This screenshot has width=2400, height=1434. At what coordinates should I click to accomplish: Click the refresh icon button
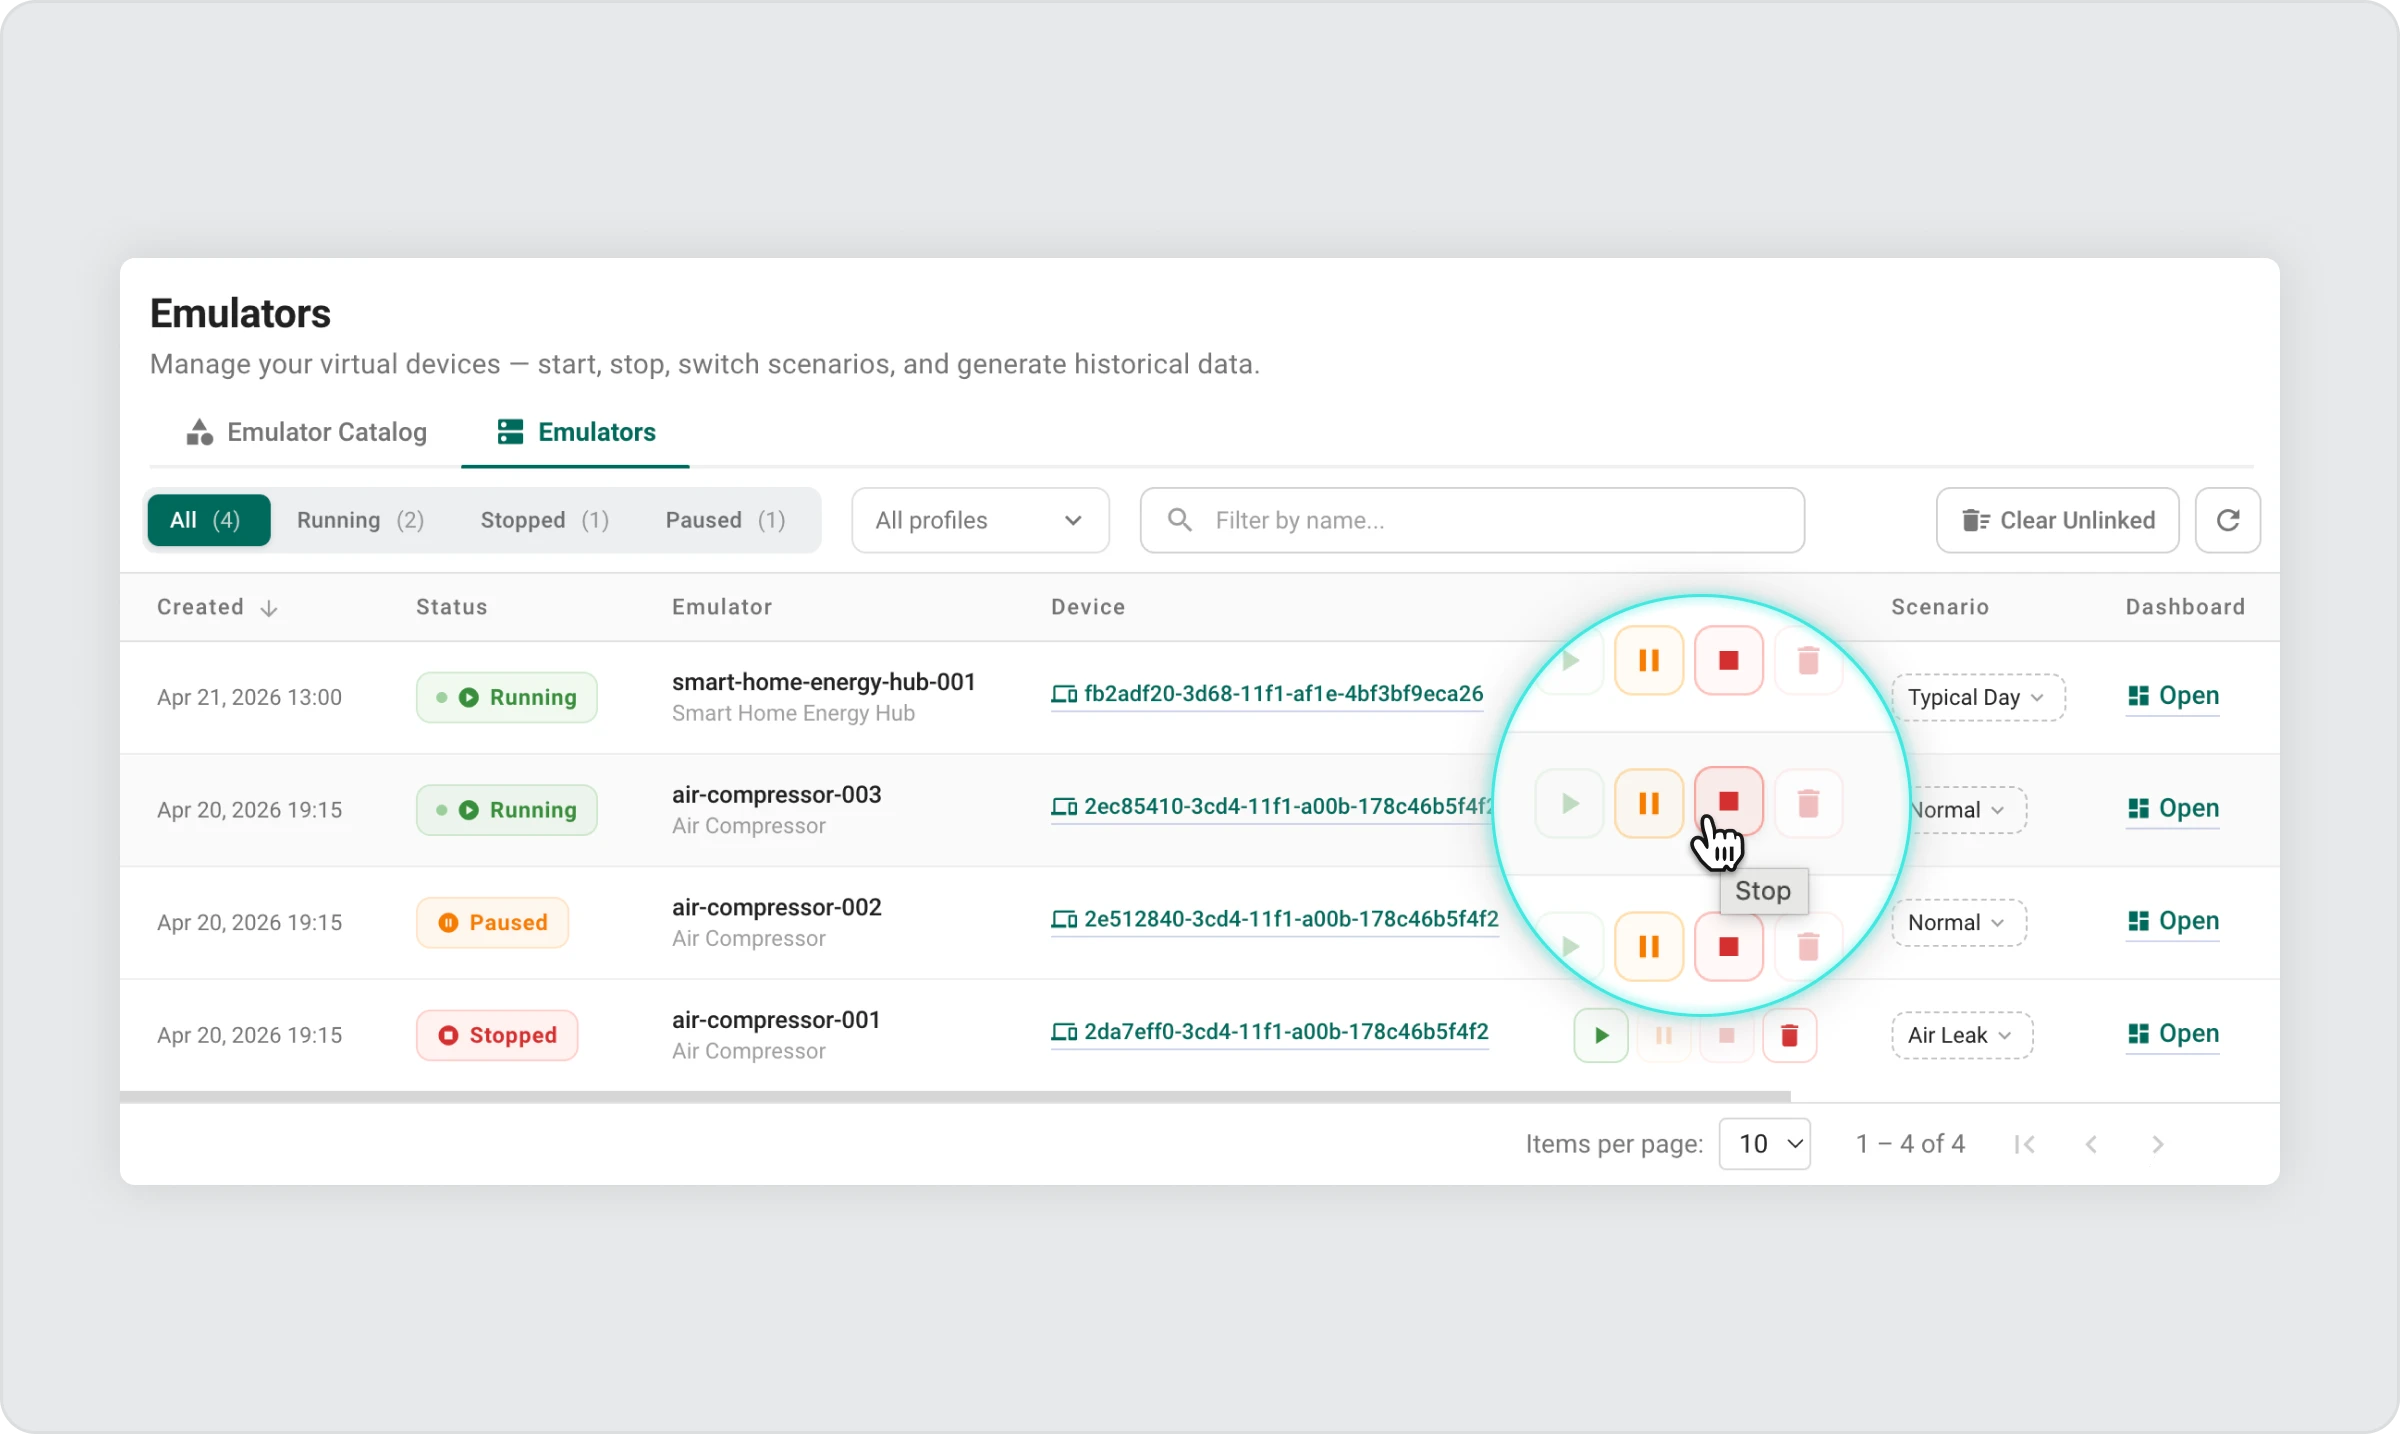[2227, 520]
